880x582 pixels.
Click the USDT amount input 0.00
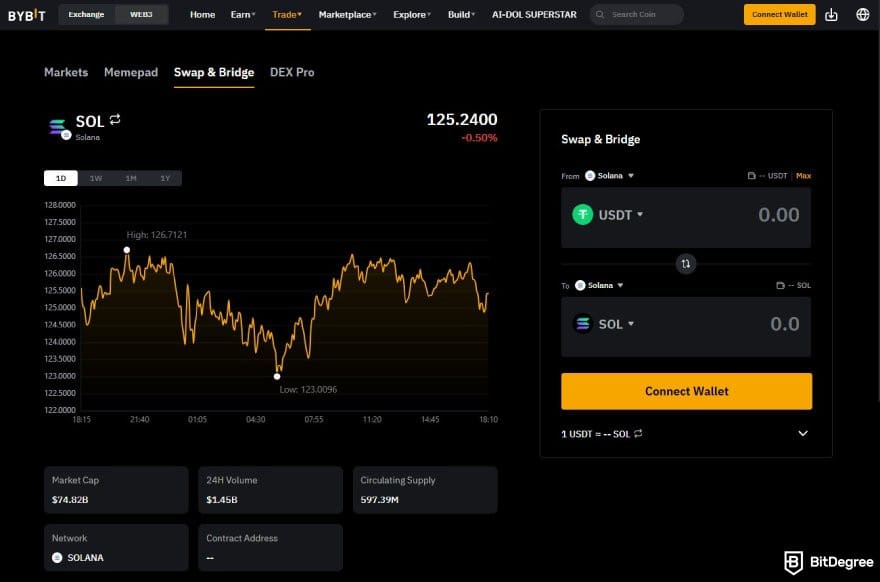tap(778, 214)
